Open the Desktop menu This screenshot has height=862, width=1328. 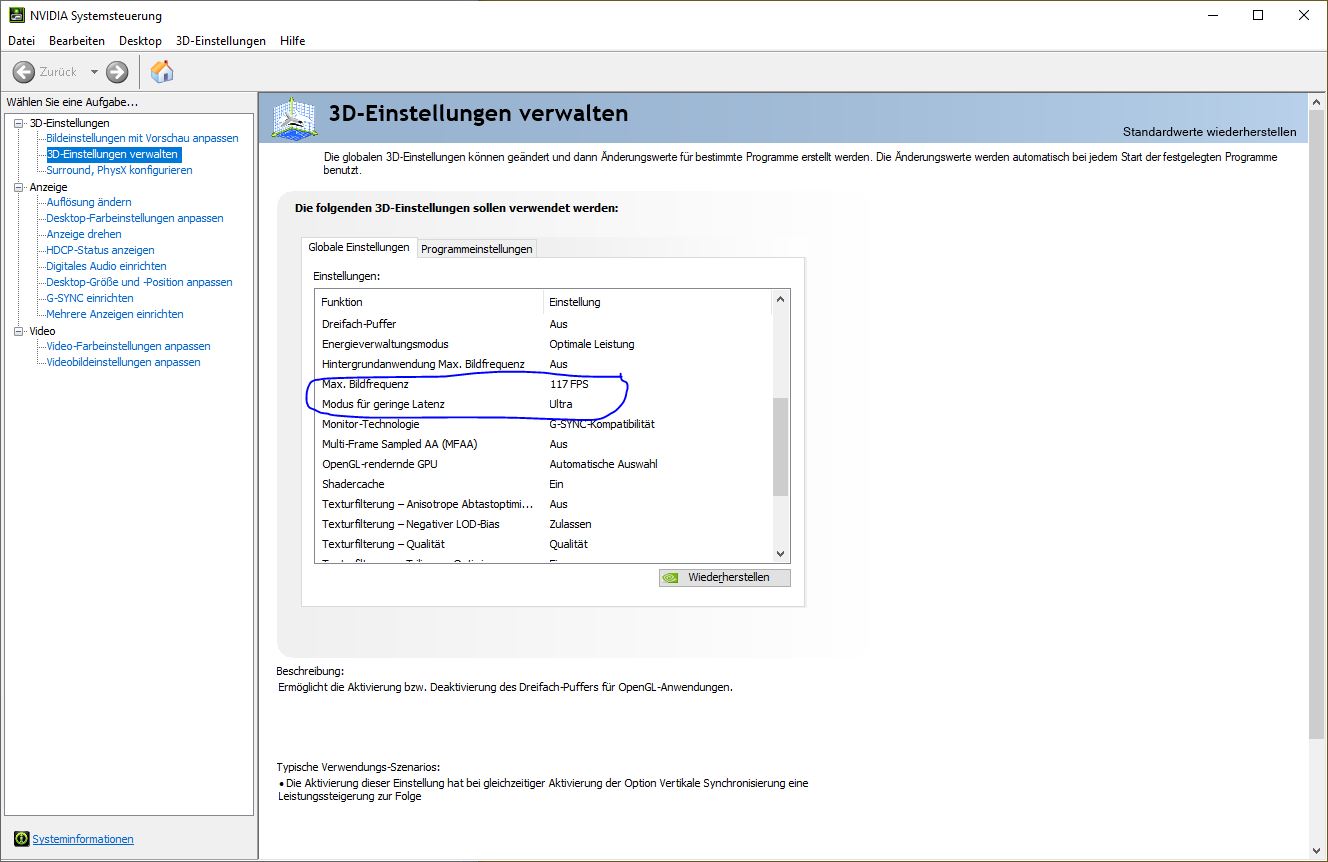140,41
